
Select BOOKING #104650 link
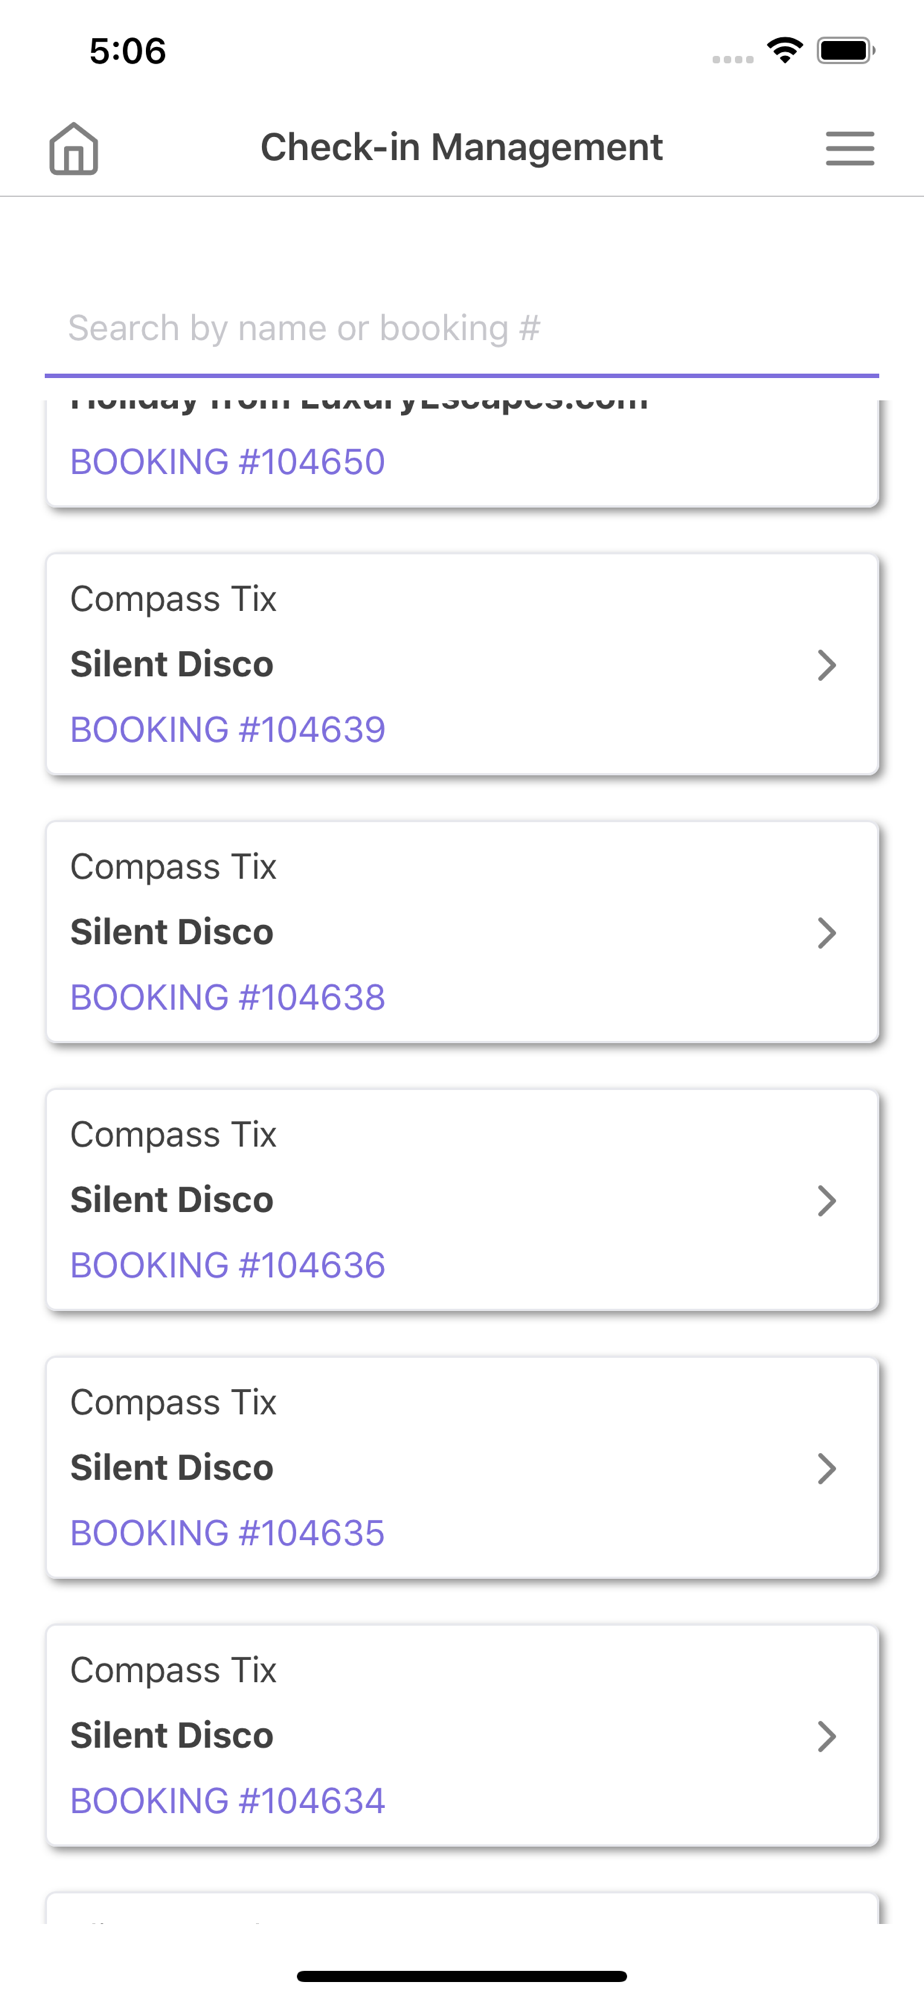pyautogui.click(x=227, y=462)
